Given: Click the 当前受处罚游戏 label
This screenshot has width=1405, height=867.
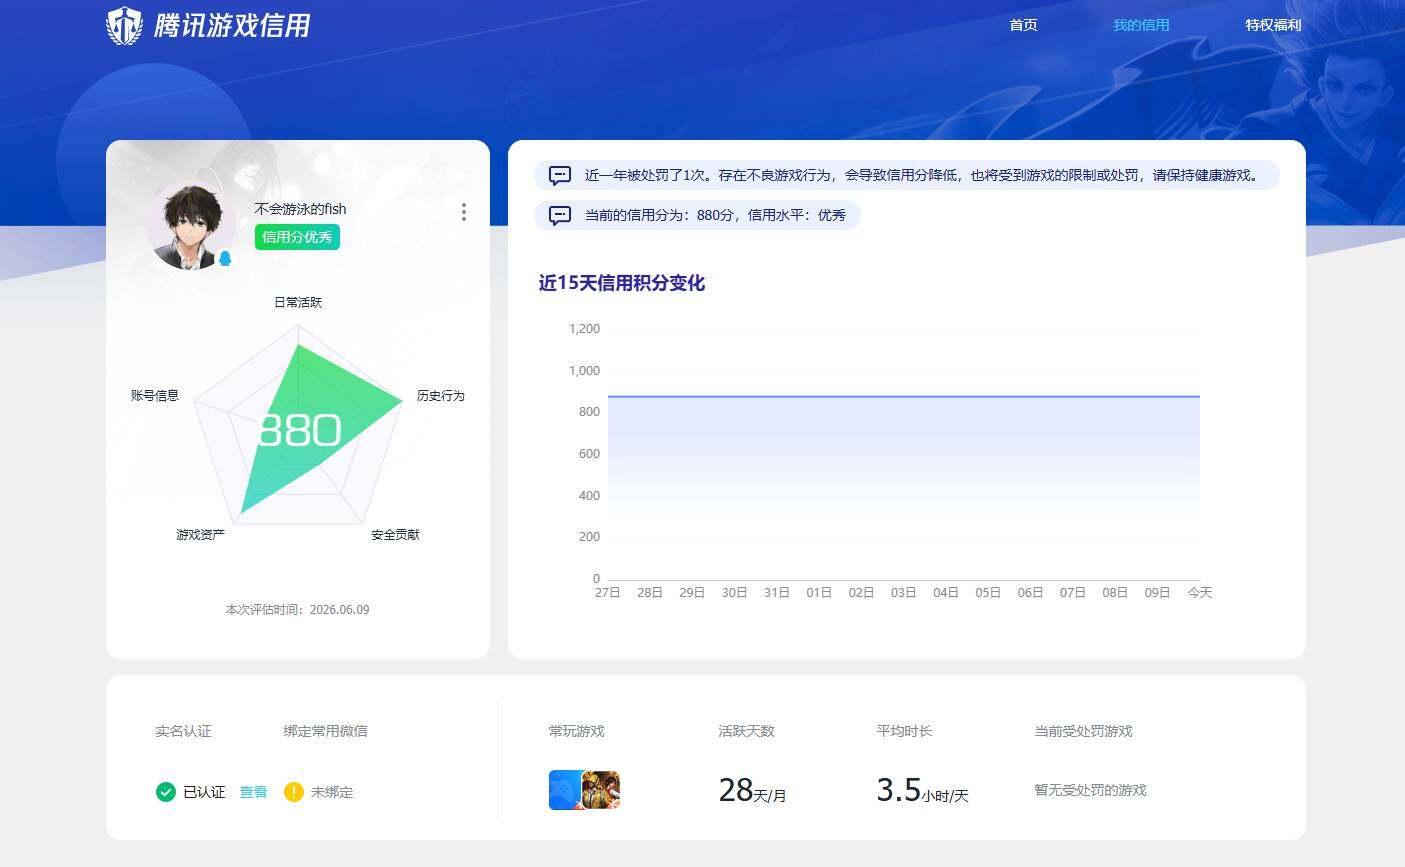Looking at the screenshot, I should click(1083, 731).
